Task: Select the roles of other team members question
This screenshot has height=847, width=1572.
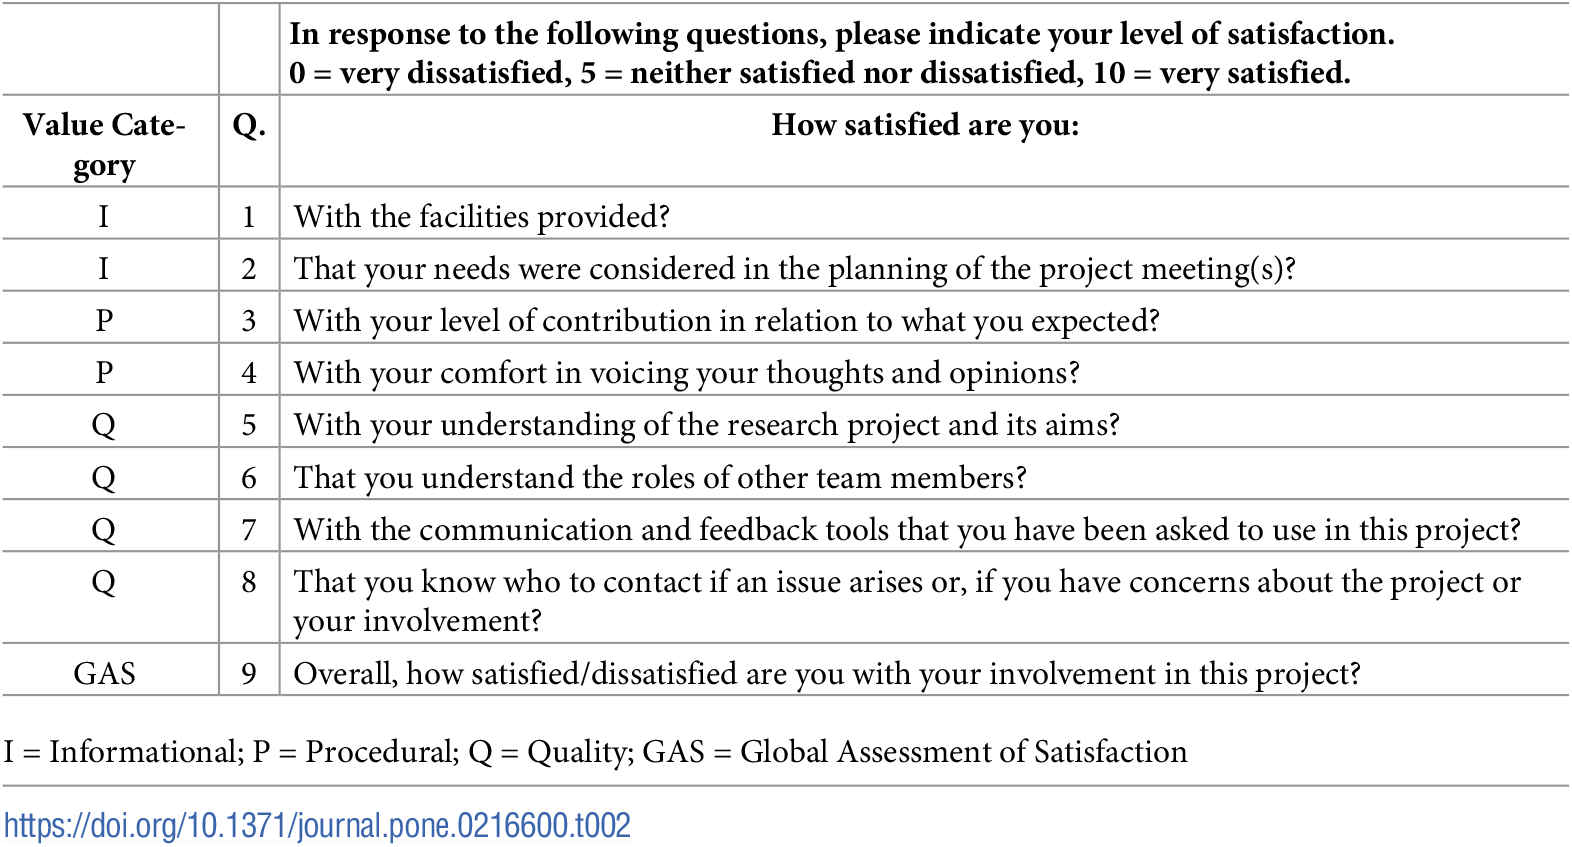Action: point(660,478)
